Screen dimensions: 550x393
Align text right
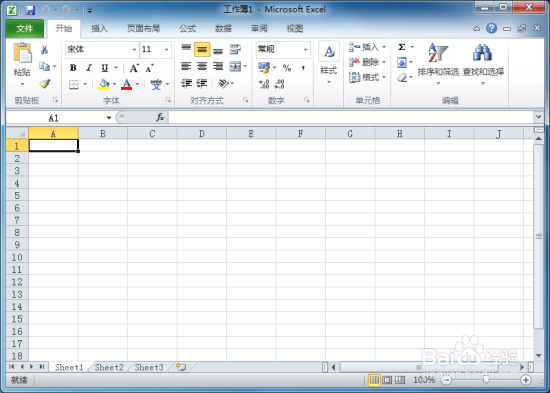[218, 66]
